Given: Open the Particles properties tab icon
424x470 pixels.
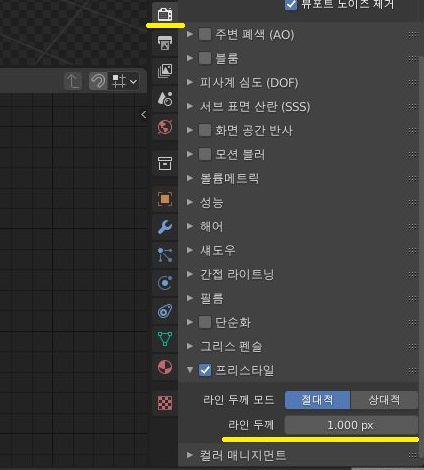Looking at the screenshot, I should coord(165,255).
